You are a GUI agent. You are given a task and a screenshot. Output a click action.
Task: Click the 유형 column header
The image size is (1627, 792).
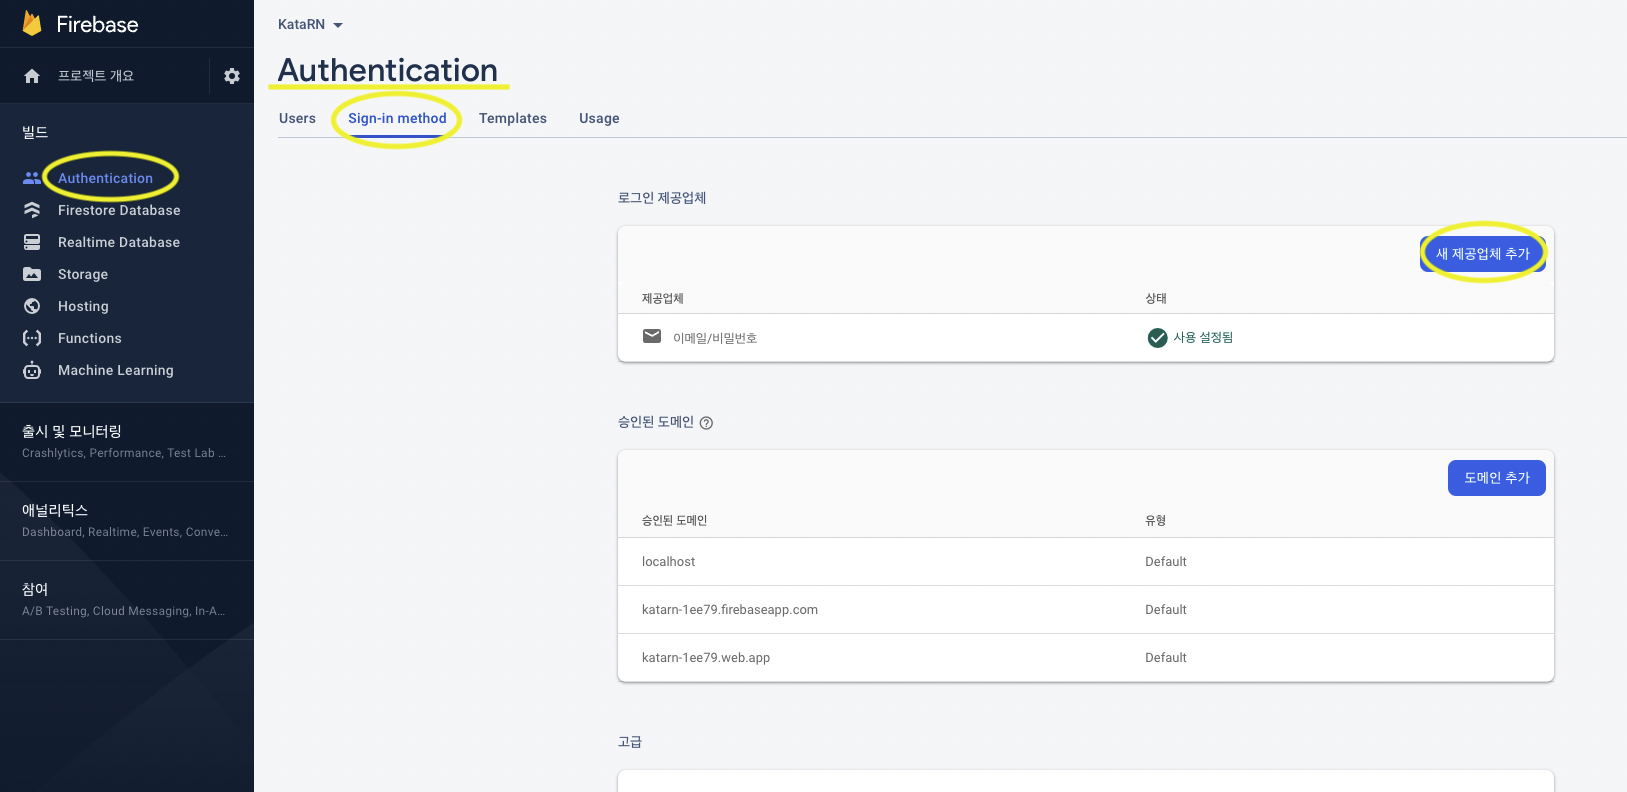1156,521
